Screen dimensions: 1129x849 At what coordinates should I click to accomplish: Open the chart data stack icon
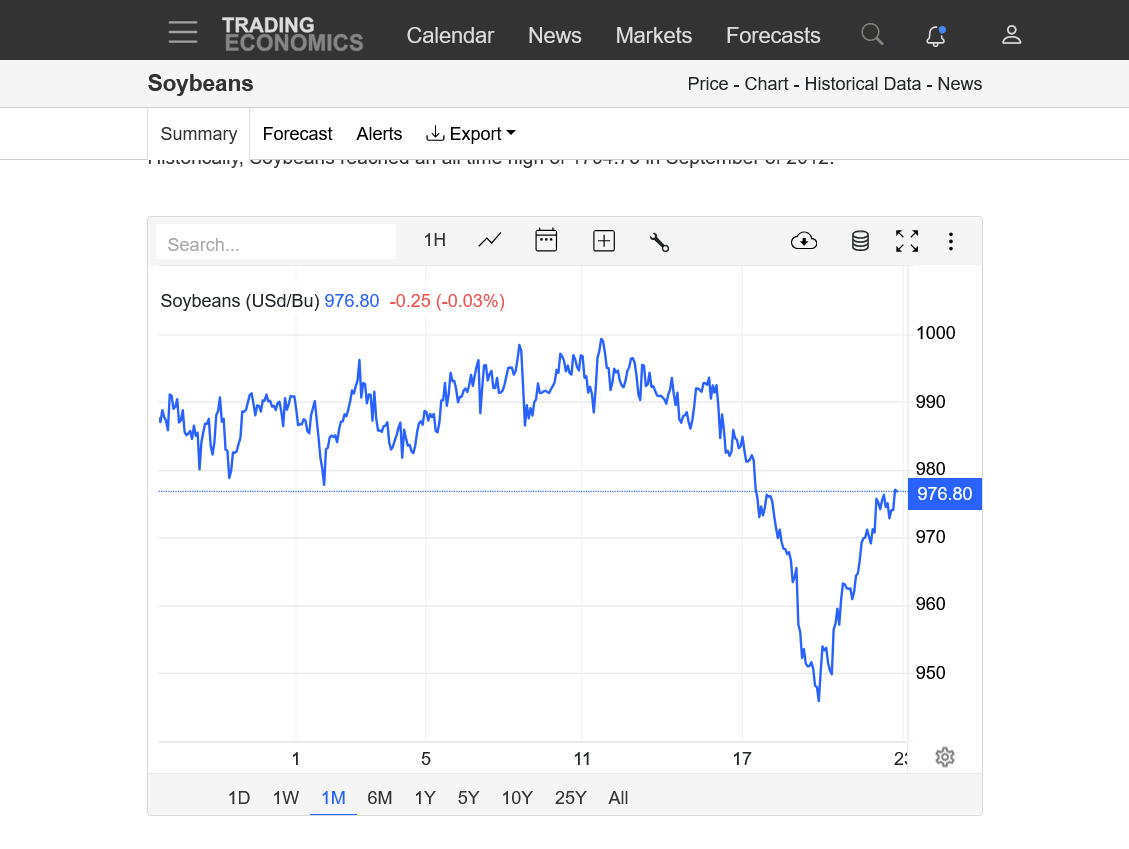click(x=860, y=241)
